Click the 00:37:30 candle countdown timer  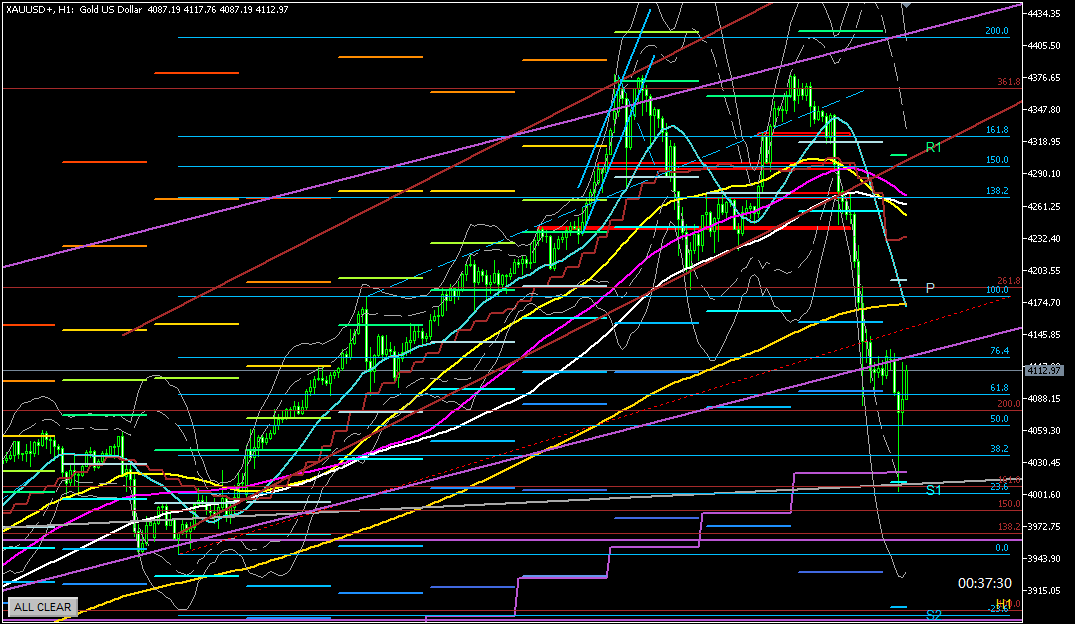(984, 583)
